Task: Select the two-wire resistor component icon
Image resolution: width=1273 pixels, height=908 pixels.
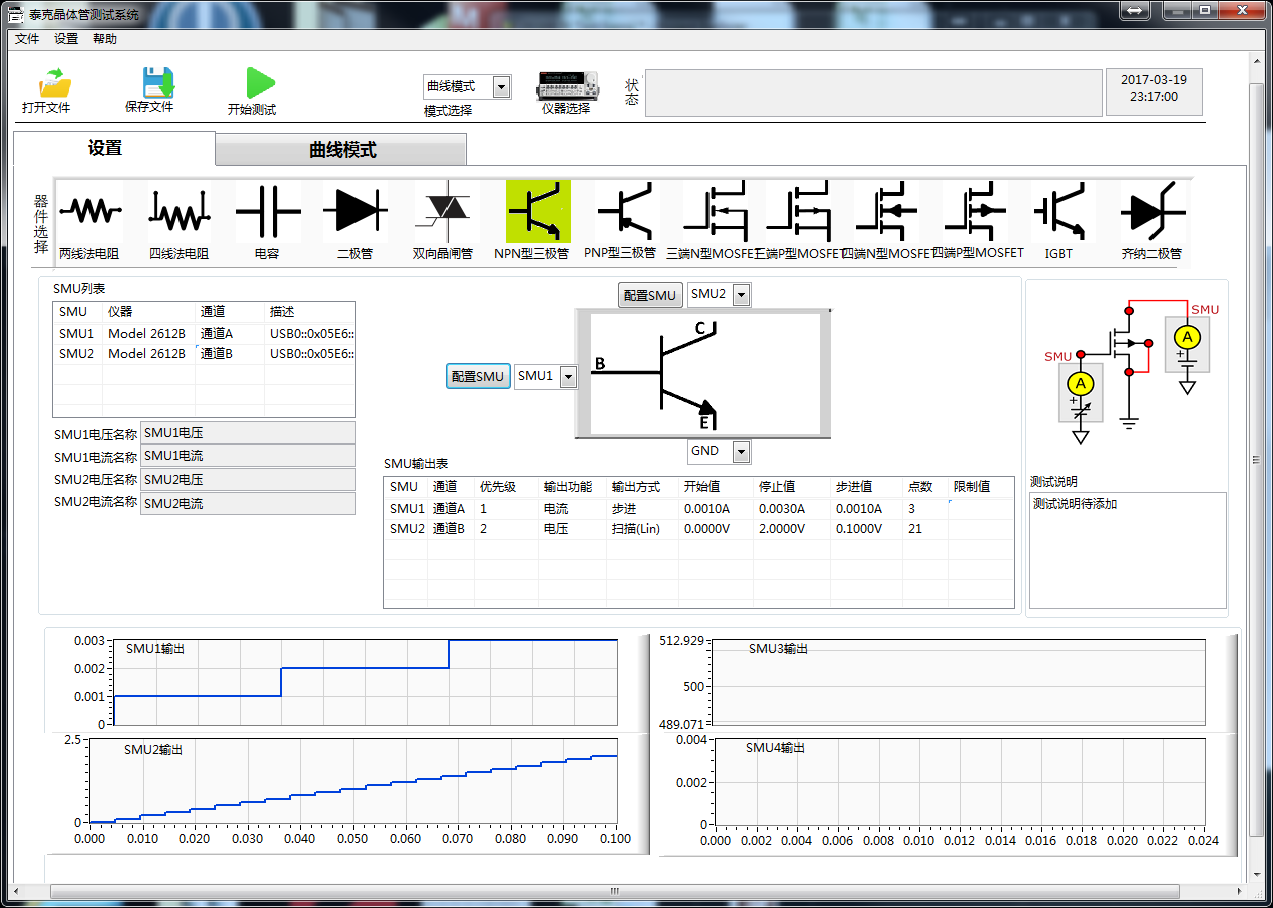Action: [90, 211]
